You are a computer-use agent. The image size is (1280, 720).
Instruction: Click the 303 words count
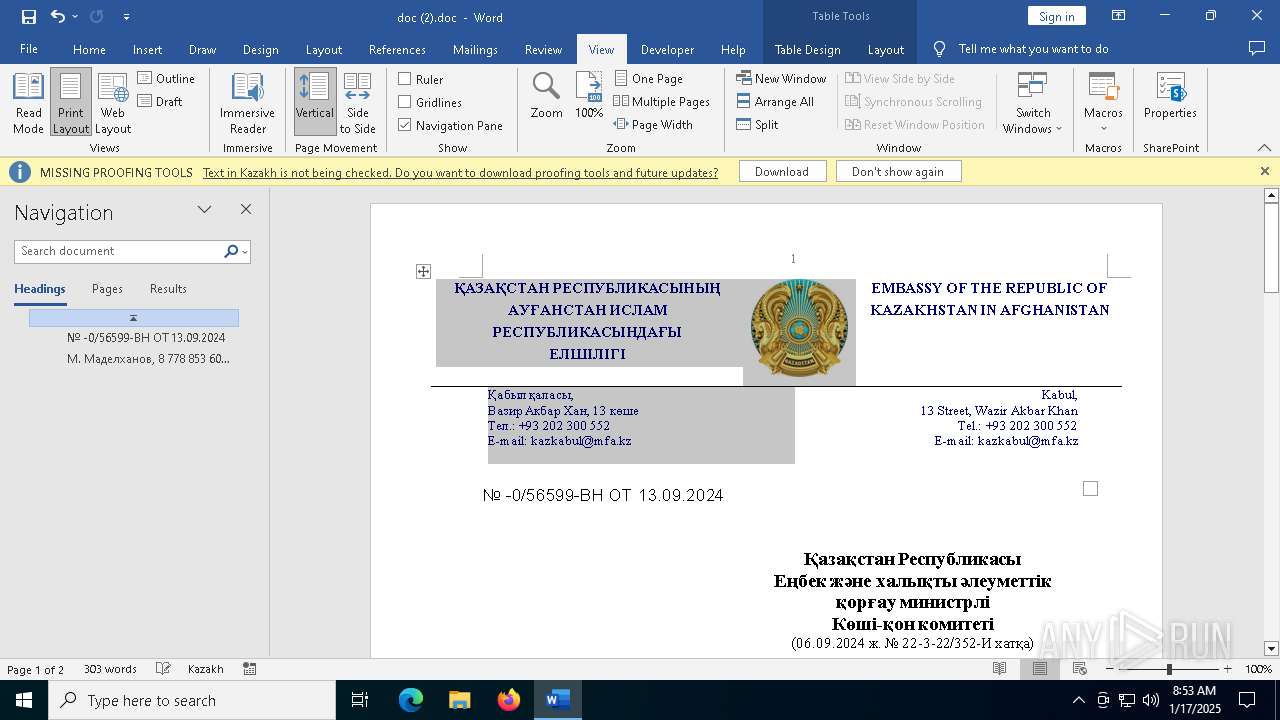coord(110,669)
